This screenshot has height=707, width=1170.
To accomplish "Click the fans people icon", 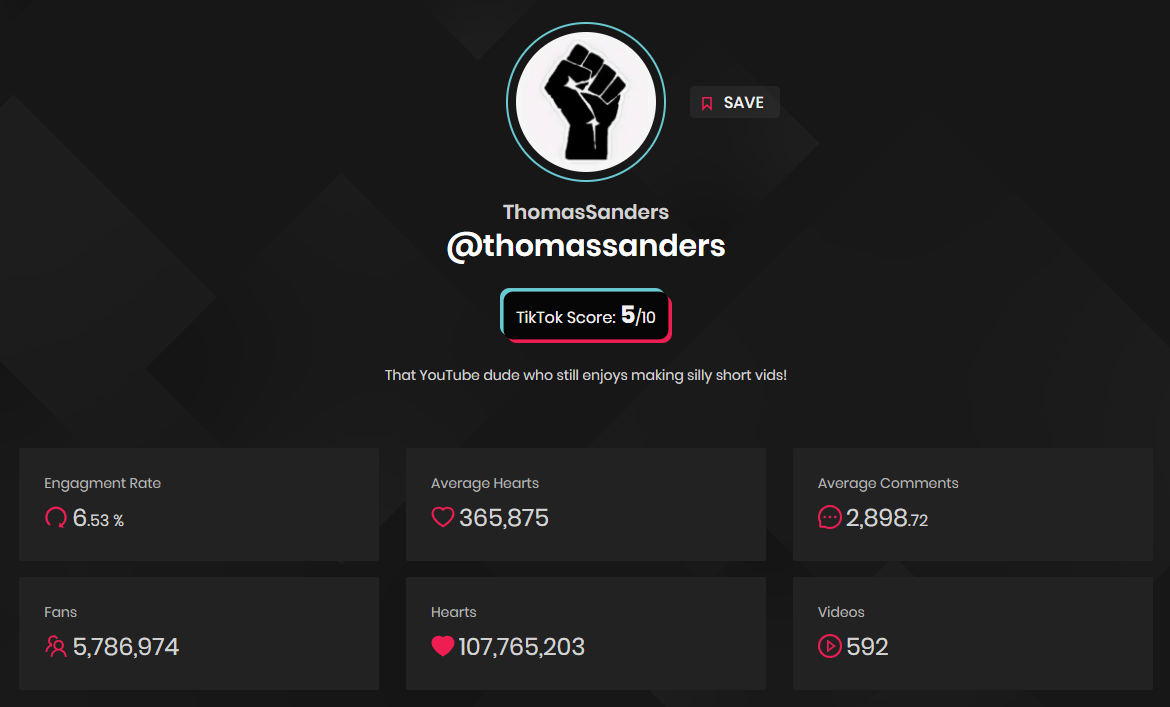I will (56, 646).
